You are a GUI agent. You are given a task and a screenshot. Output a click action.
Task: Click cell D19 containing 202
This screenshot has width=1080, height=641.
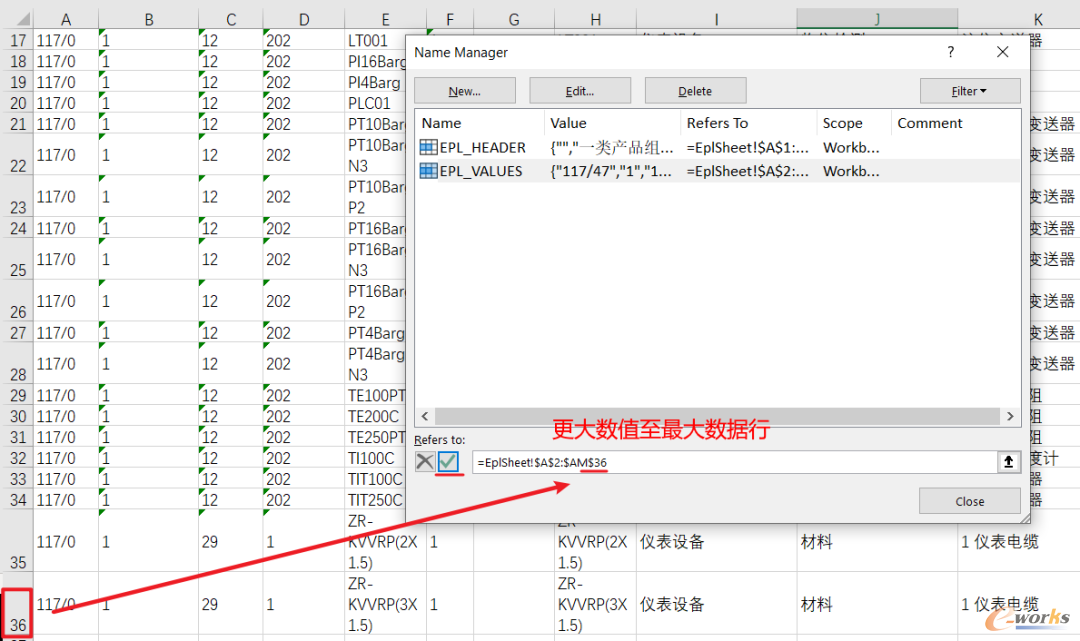coord(304,82)
